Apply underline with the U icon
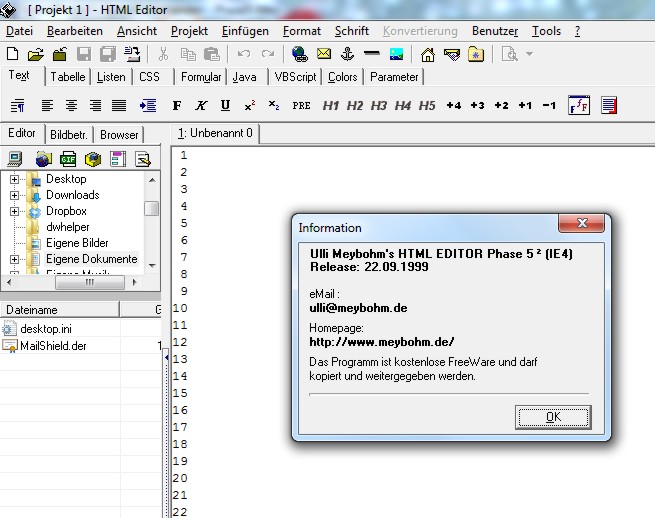This screenshot has width=655, height=518. (x=225, y=105)
